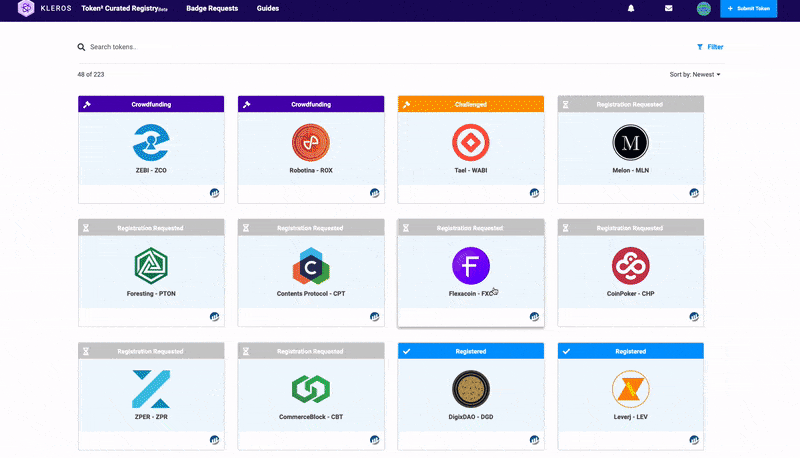Click the 'Contents Protocol - CPT' token name

point(311,294)
